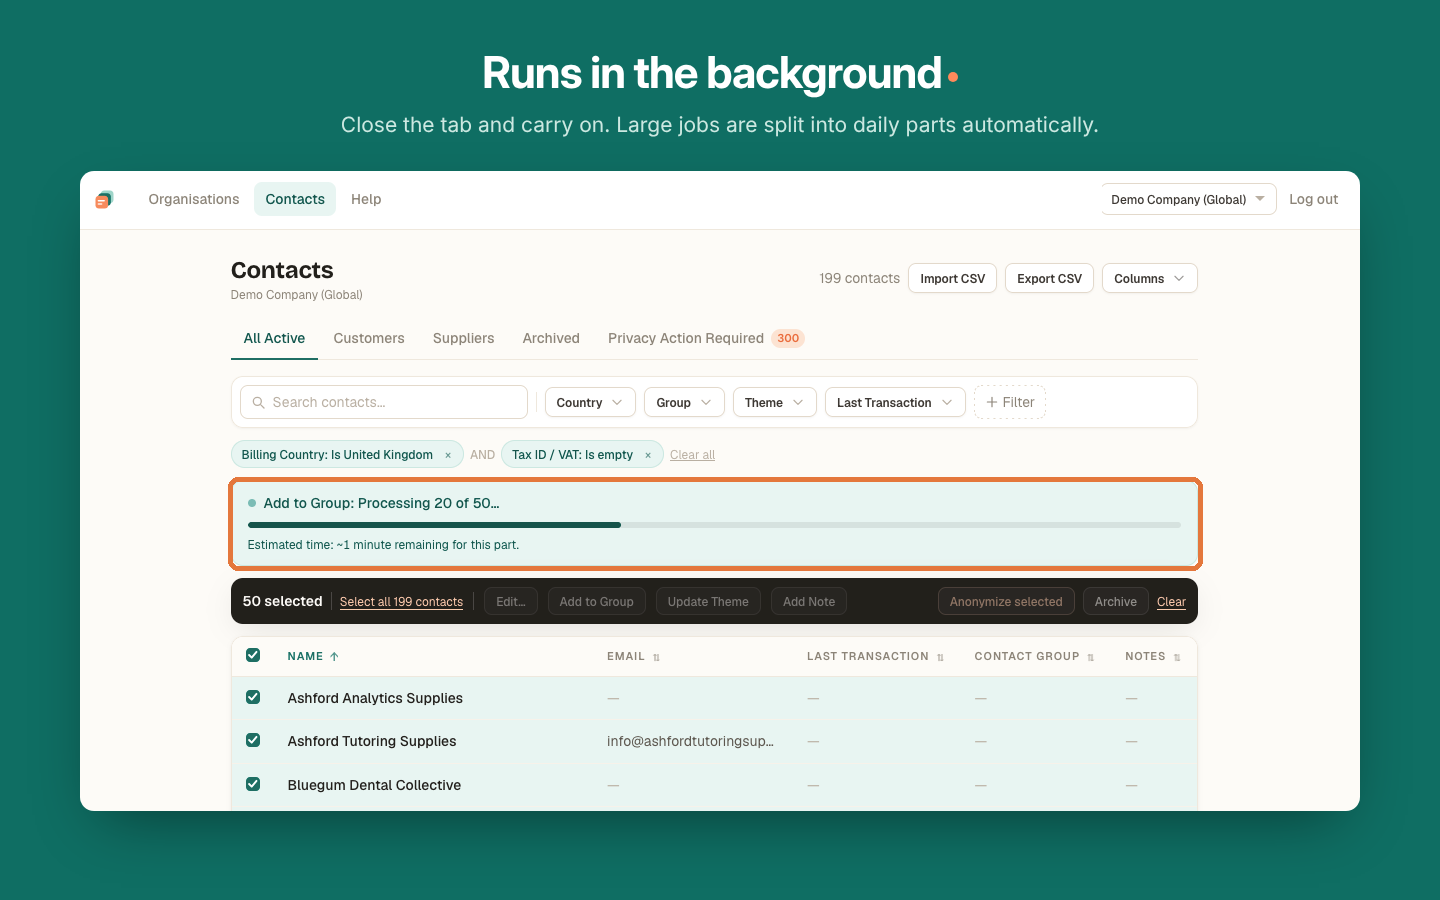Open the Last Transaction filter dropdown
The height and width of the screenshot is (900, 1440).
895,402
